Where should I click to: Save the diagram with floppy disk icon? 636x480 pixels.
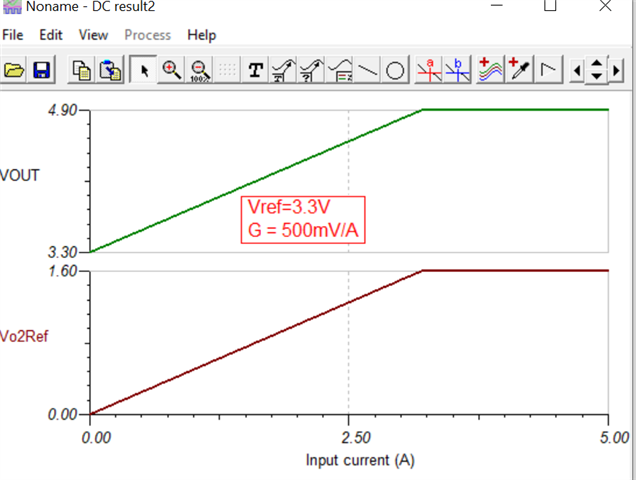tap(41, 70)
